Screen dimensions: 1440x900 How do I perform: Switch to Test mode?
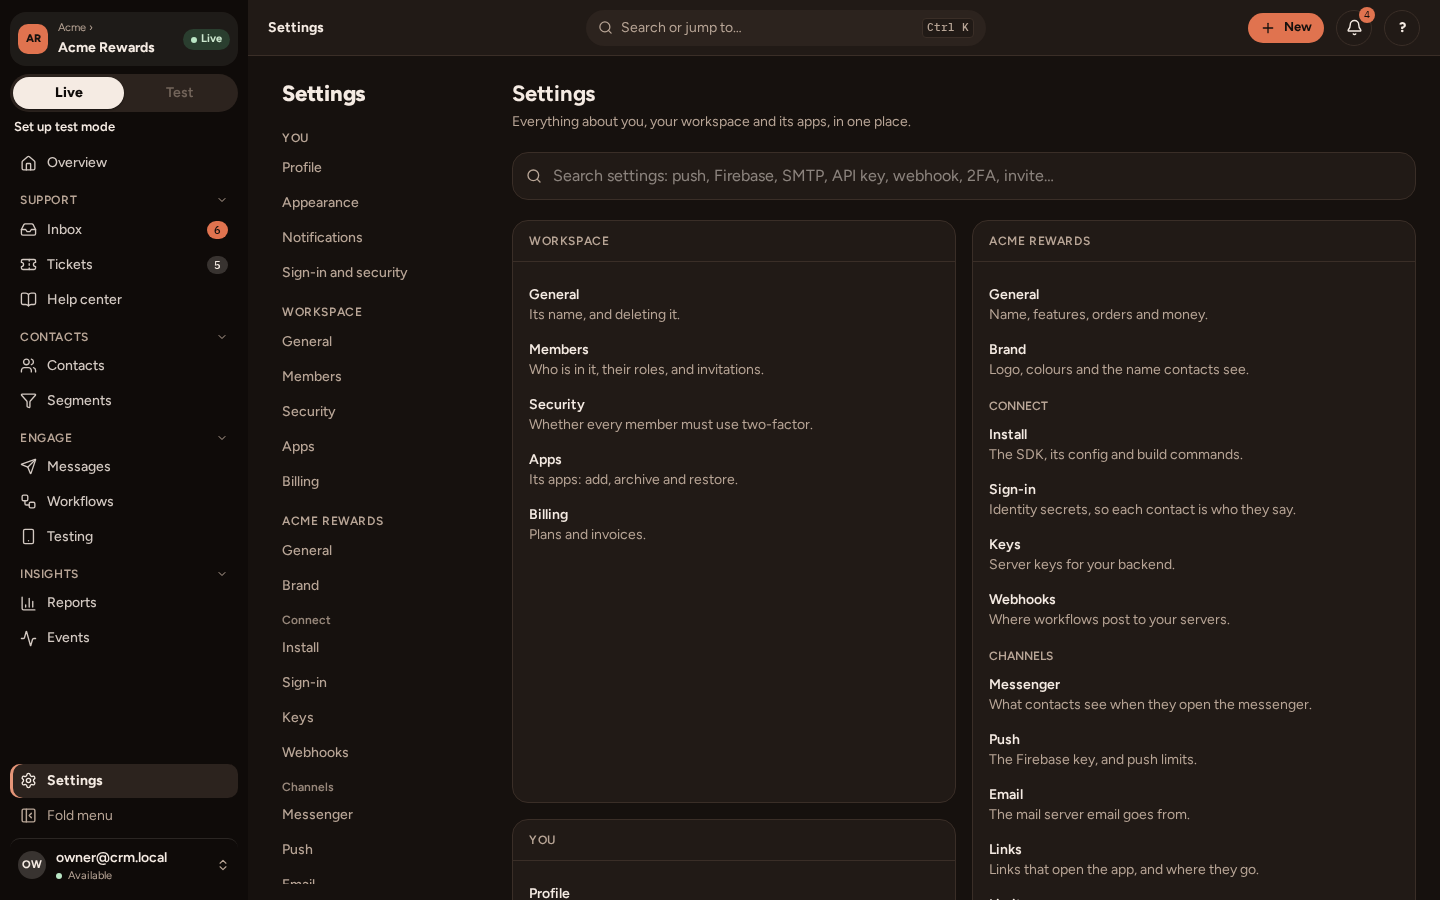[180, 93]
